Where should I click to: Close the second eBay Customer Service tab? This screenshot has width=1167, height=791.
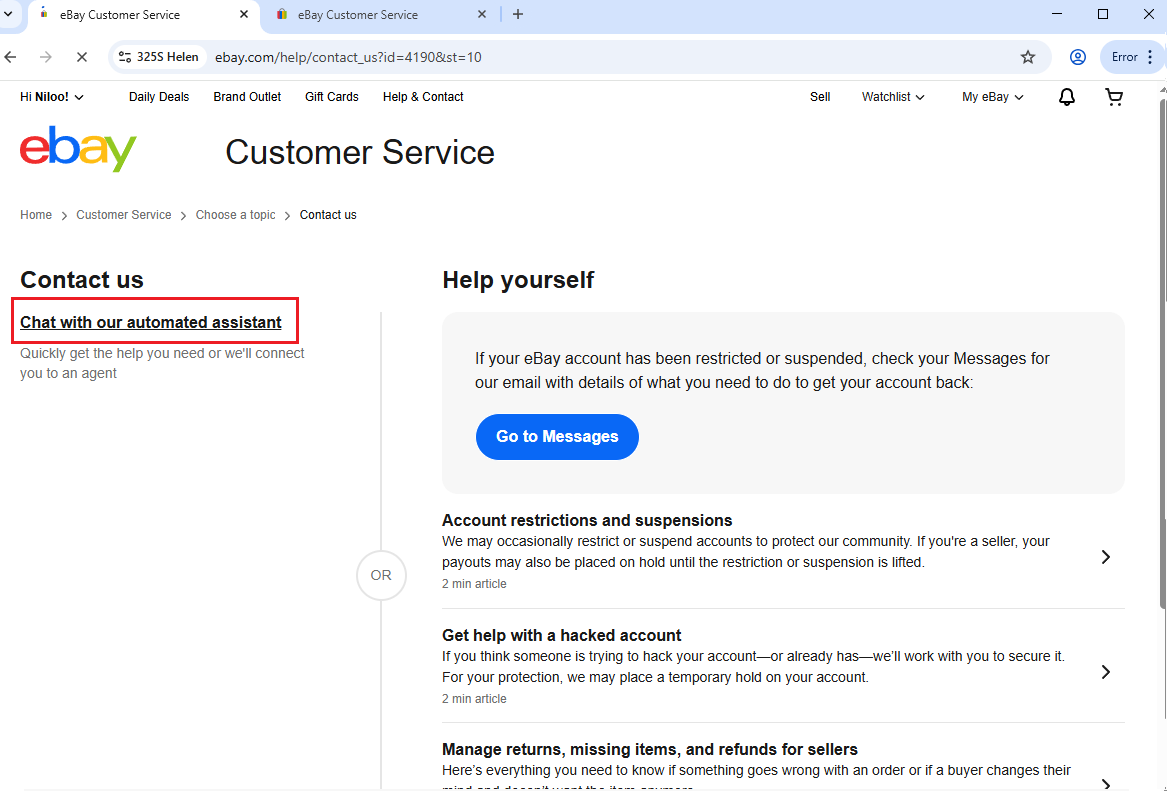[x=482, y=14]
